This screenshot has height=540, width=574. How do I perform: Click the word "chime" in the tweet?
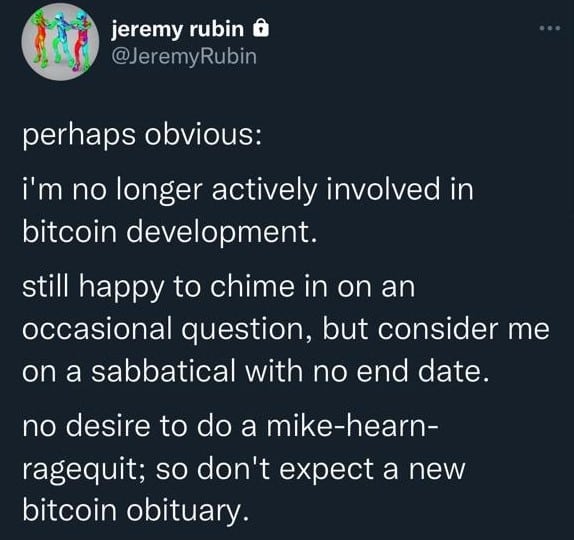click(x=252, y=286)
